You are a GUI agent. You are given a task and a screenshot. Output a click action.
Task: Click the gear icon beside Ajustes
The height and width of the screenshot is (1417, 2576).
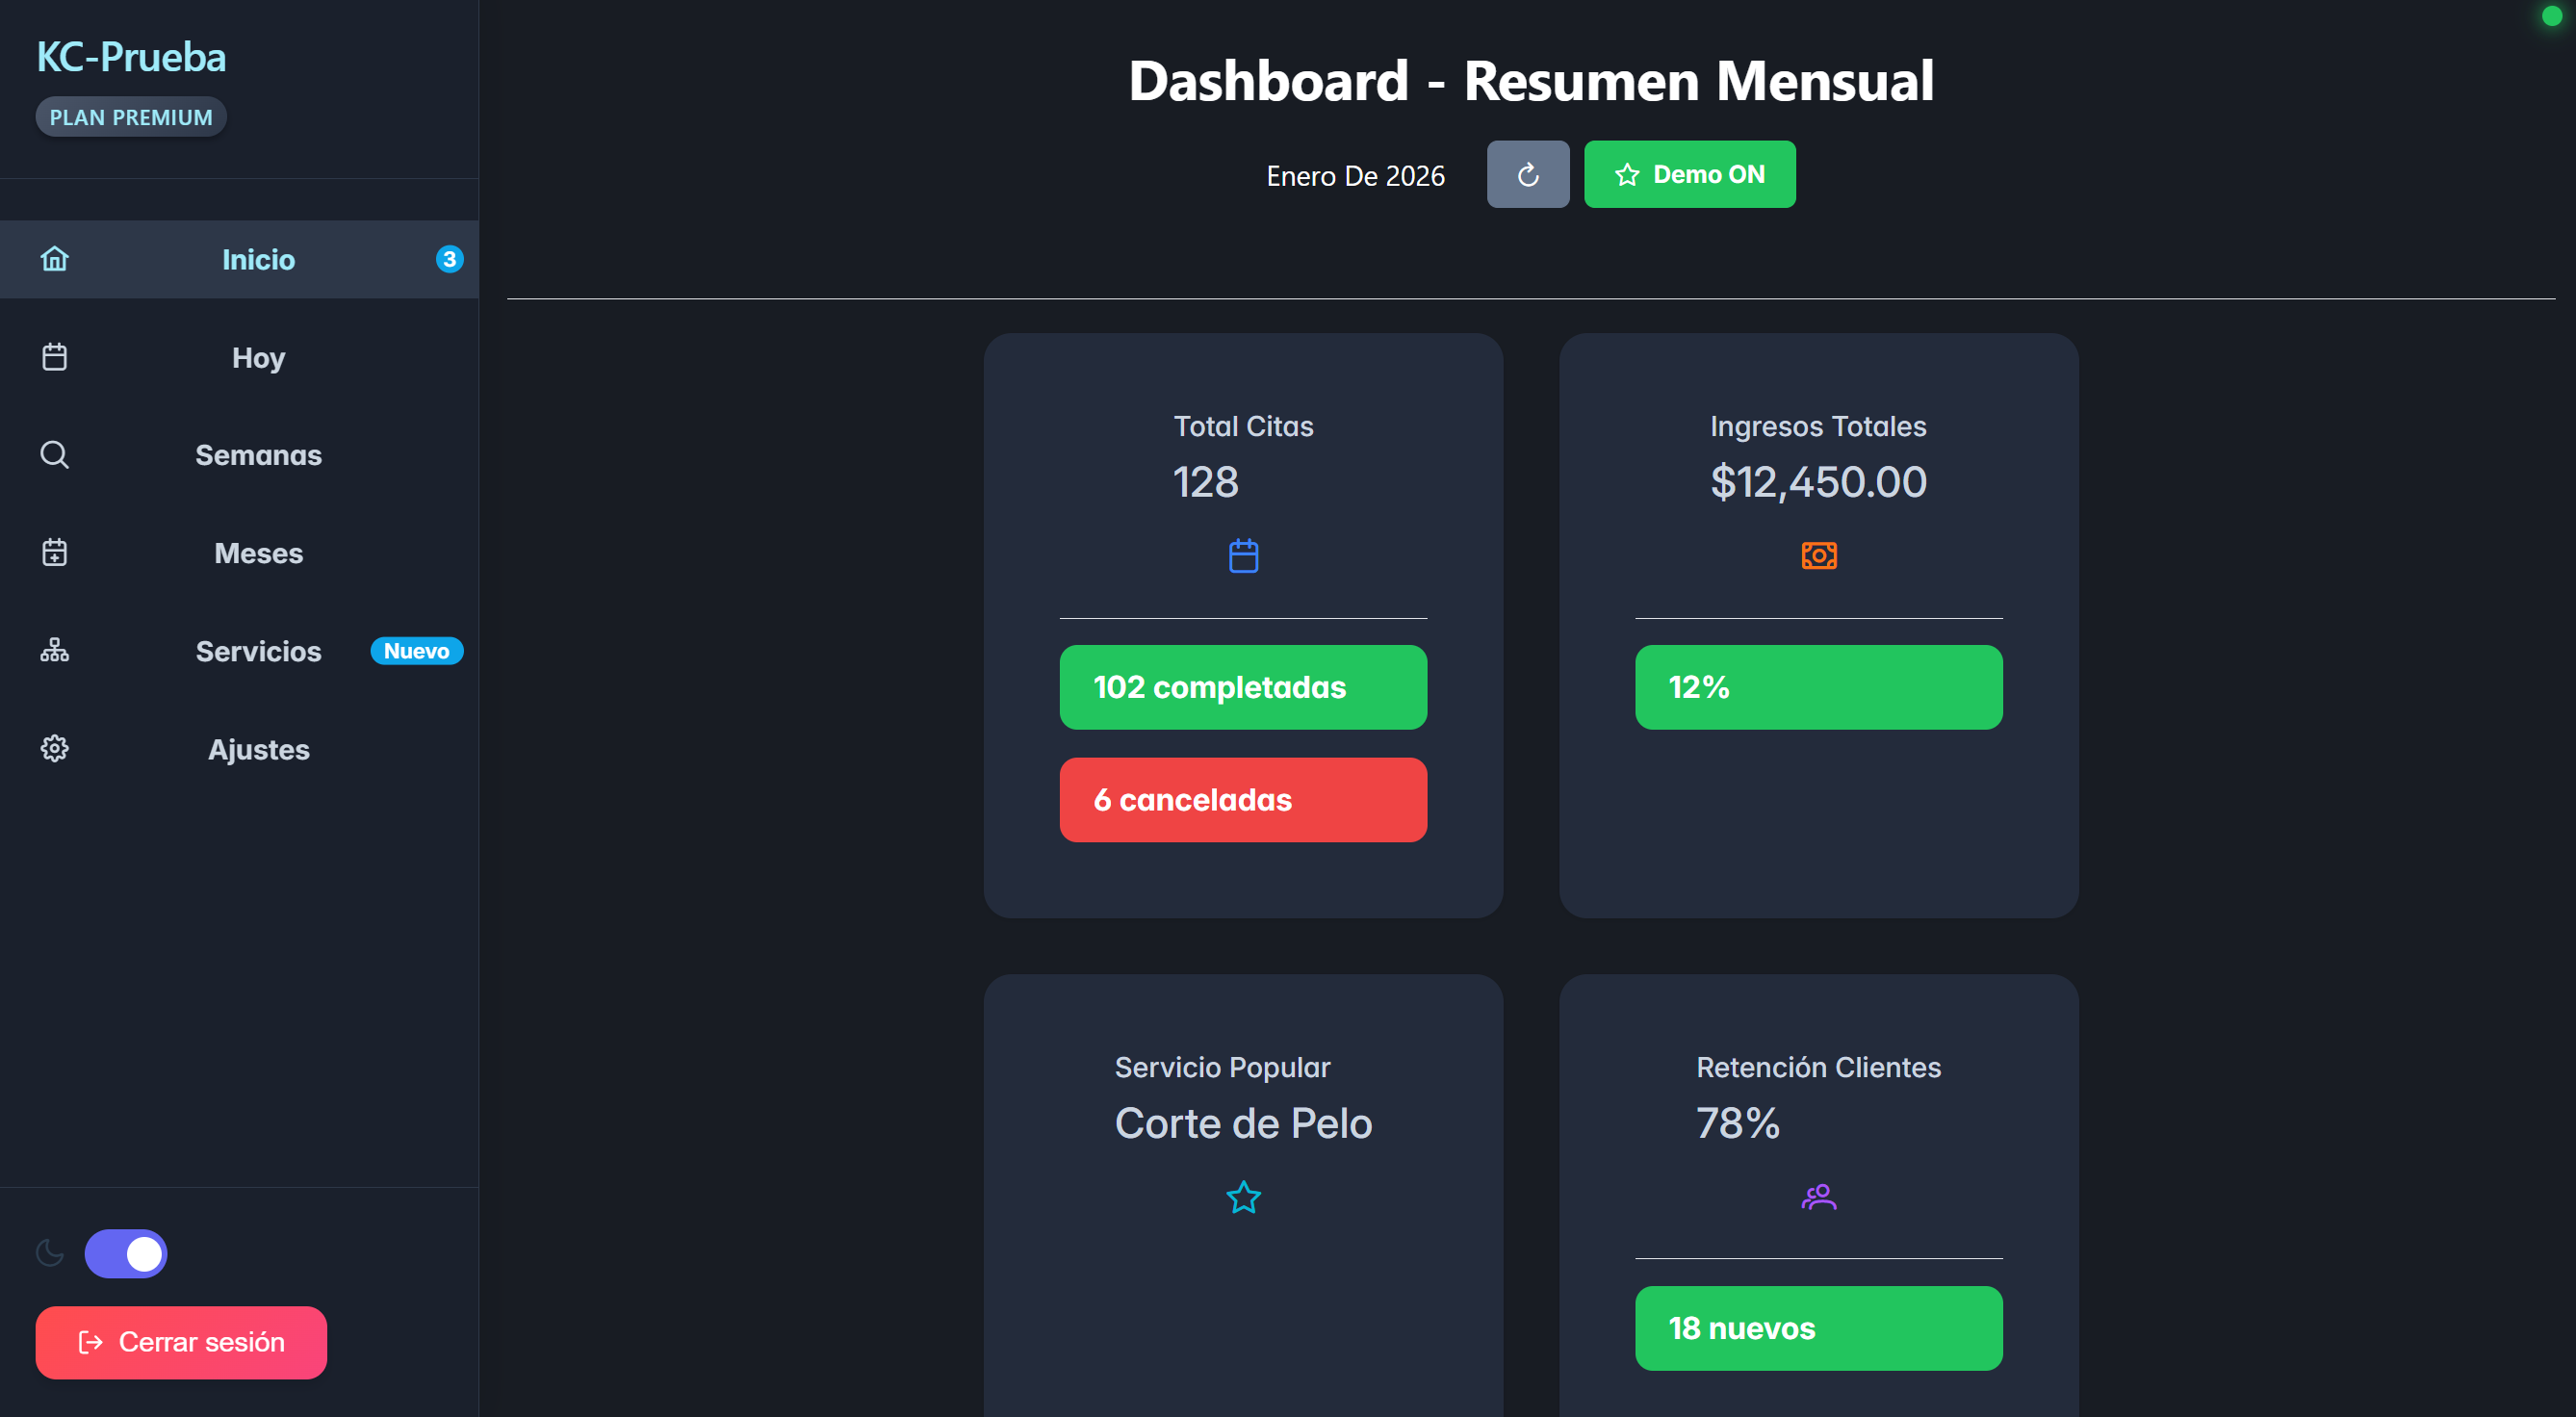(x=54, y=749)
